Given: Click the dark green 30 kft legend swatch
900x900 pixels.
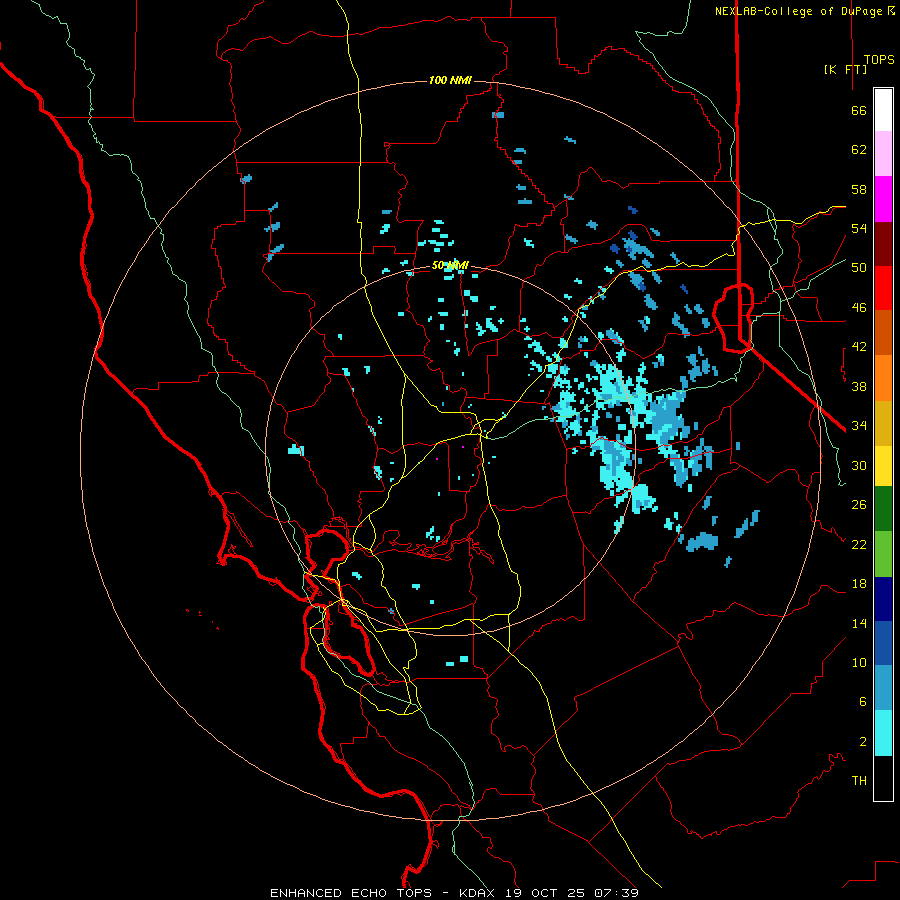Looking at the screenshot, I should 883,509.
